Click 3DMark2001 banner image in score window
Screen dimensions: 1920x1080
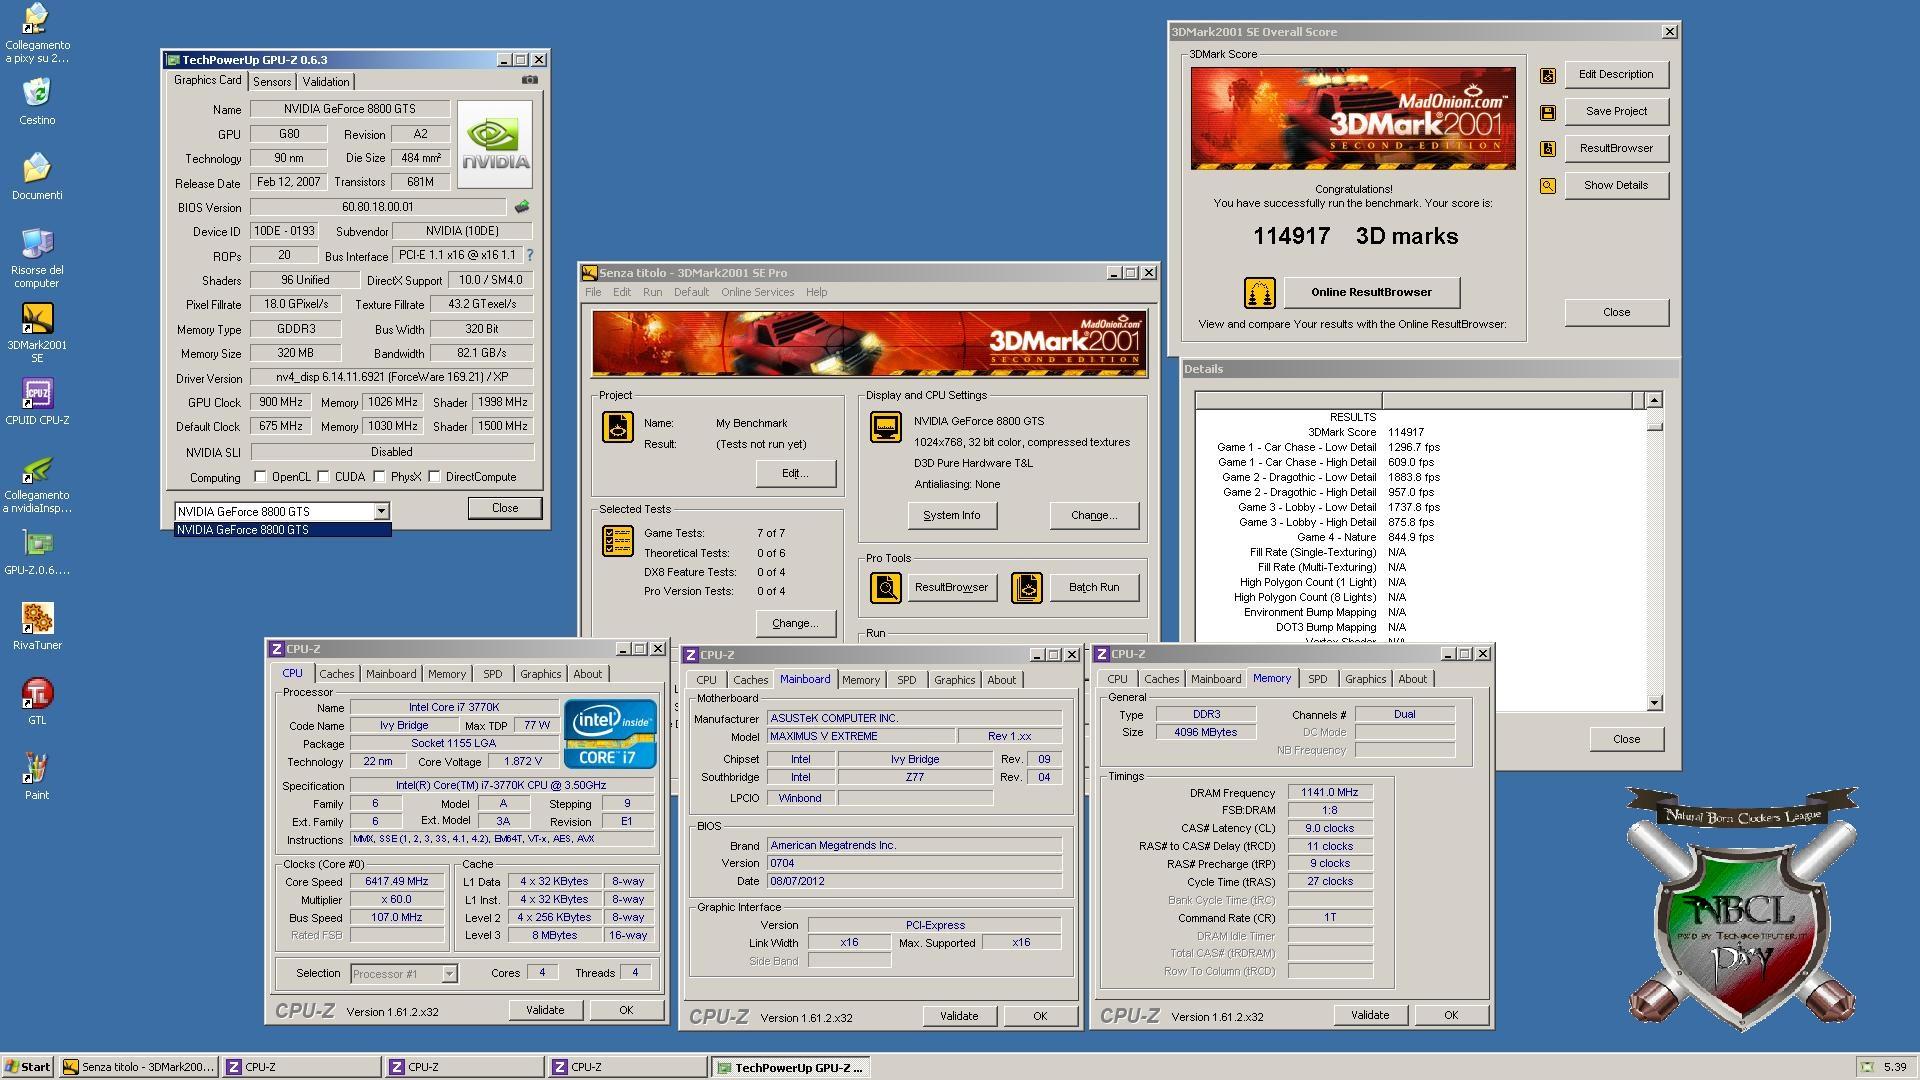tap(1353, 119)
